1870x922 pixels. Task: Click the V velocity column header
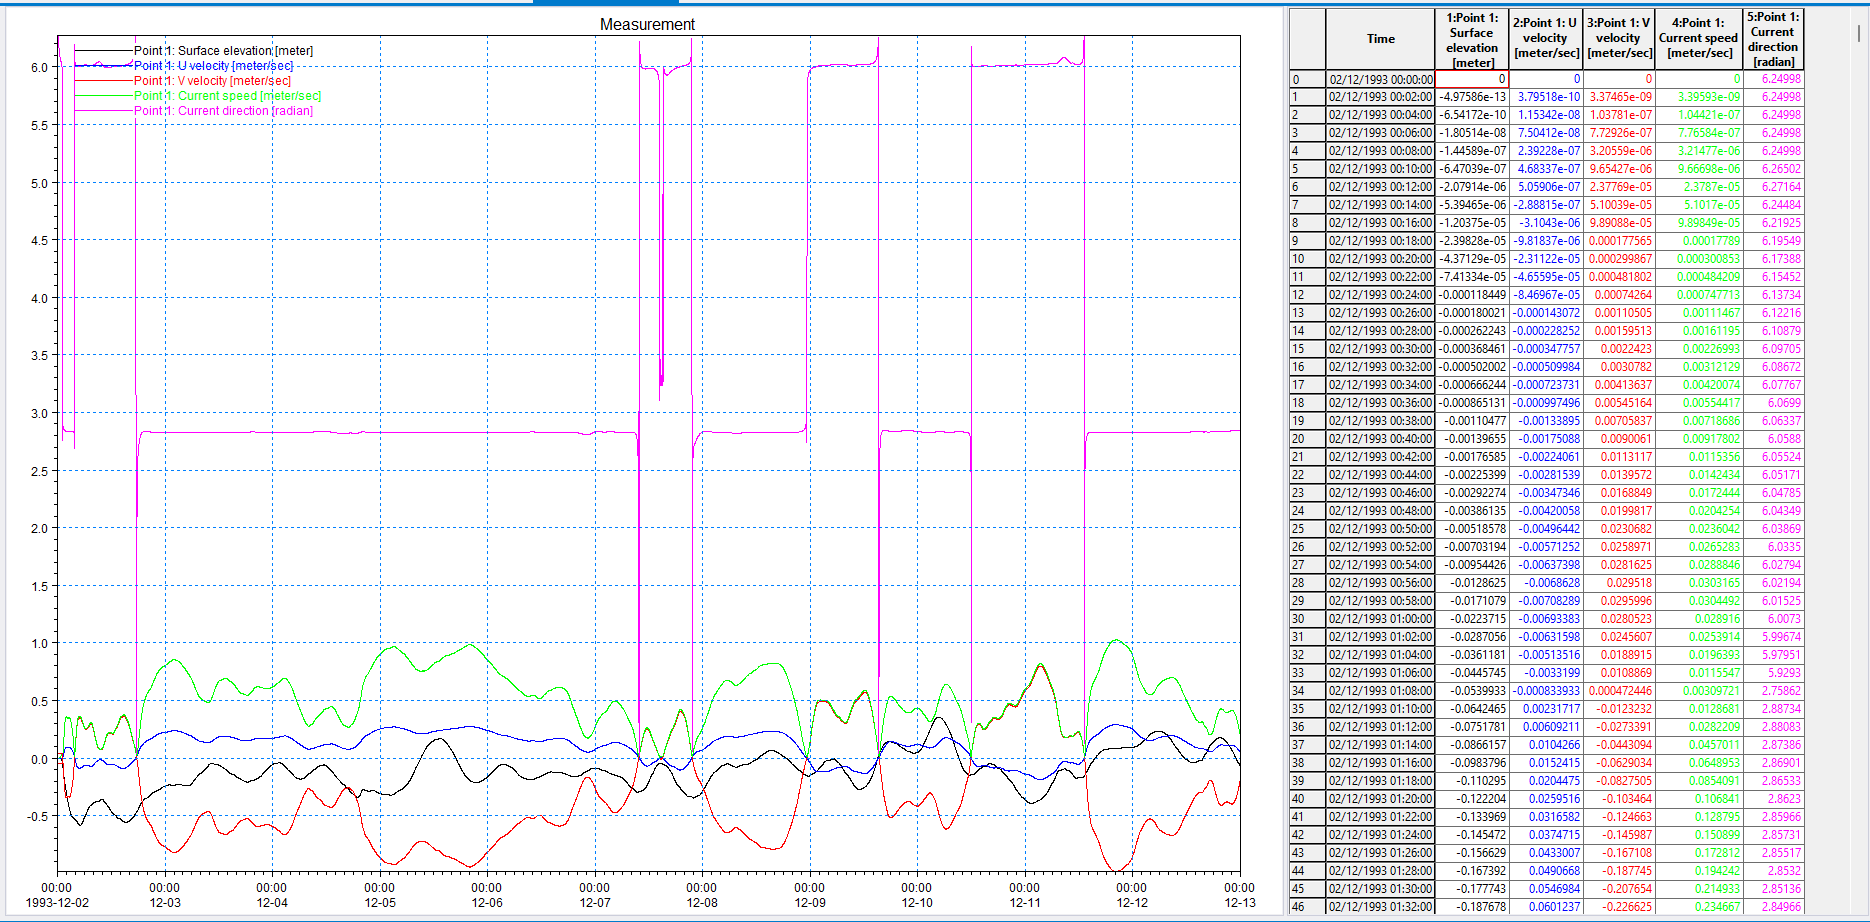tap(1619, 39)
